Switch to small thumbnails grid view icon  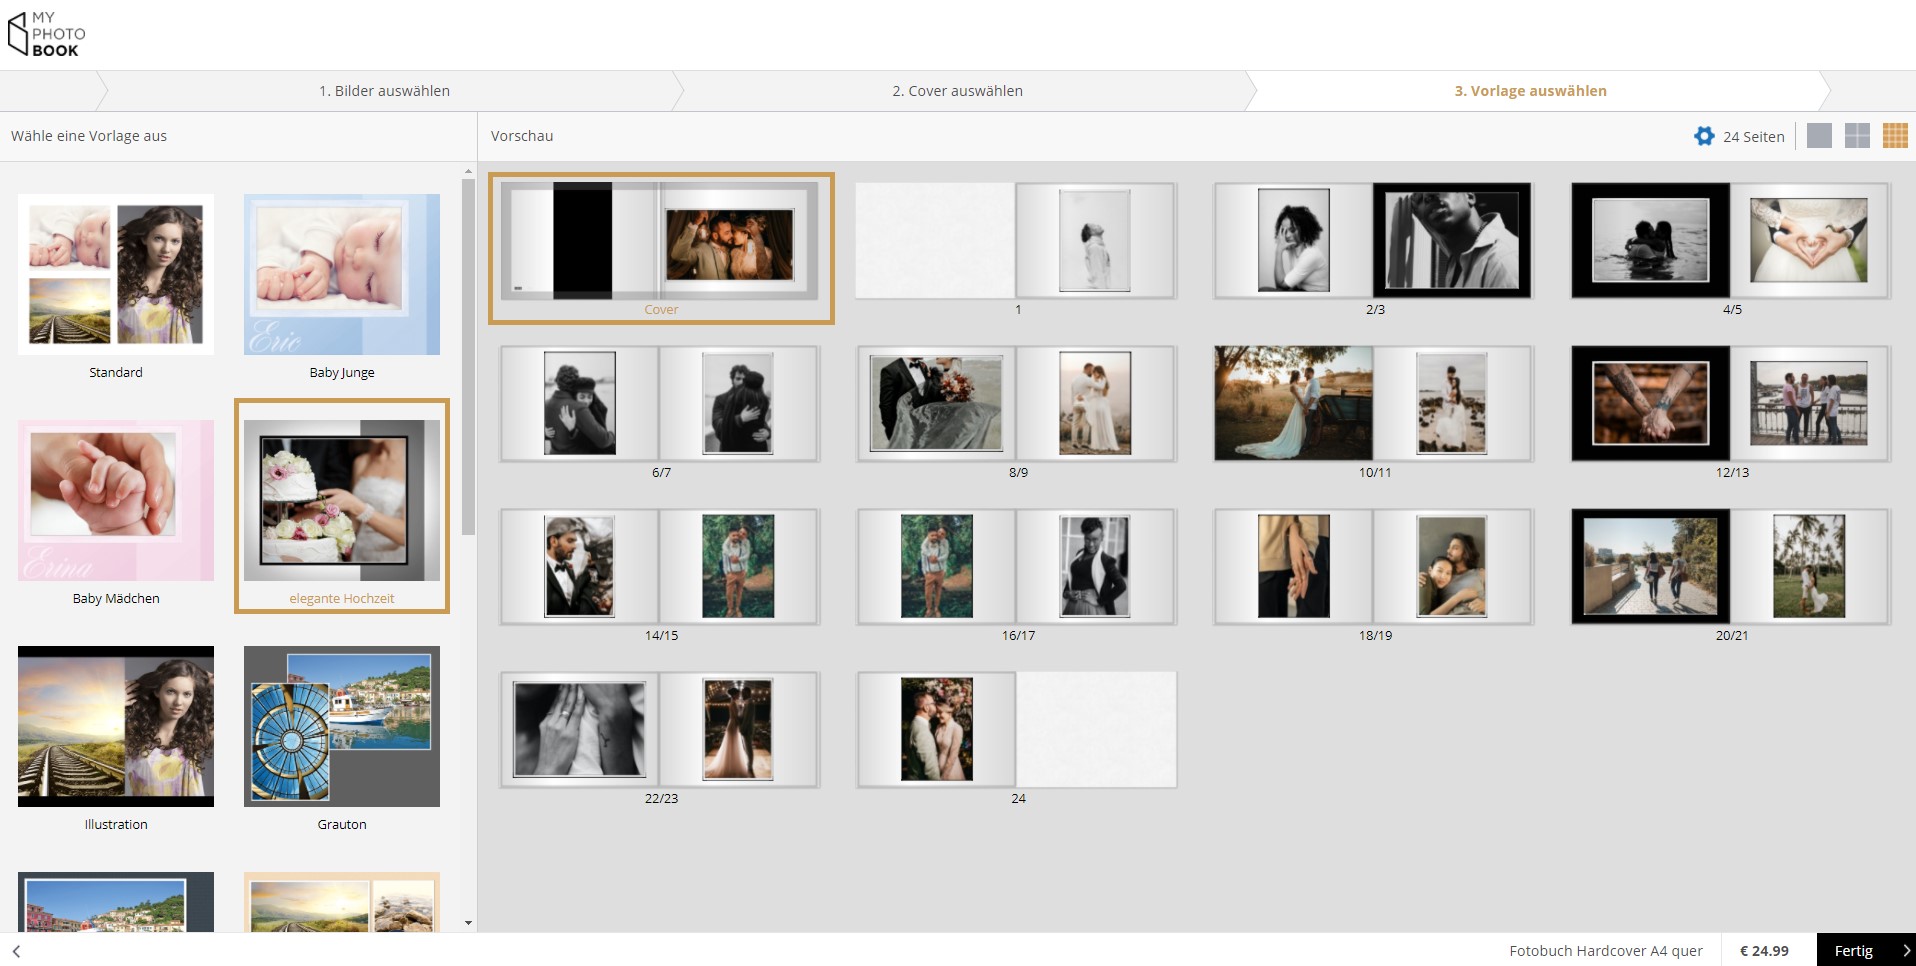pos(1895,136)
